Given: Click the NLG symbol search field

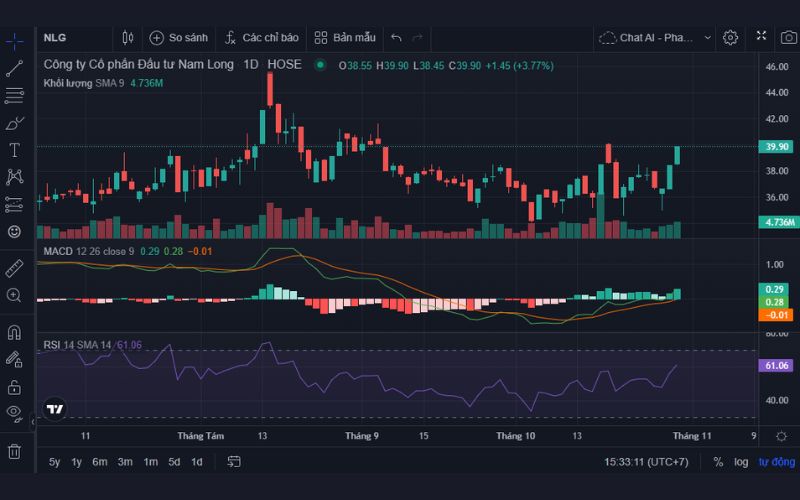Looking at the screenshot, I should tap(72, 37).
